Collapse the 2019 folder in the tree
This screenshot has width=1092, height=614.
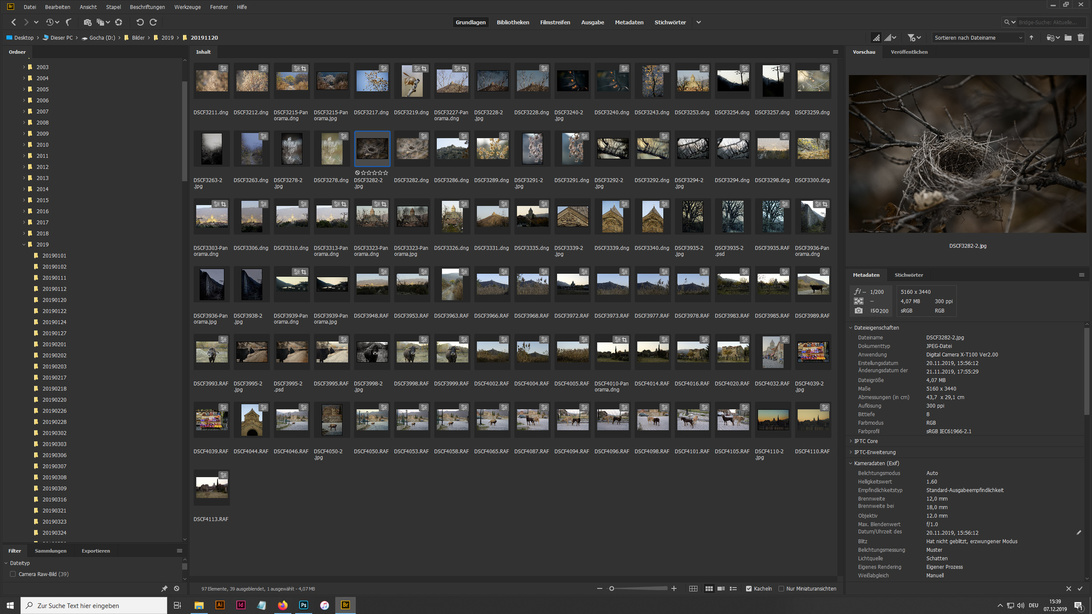[x=24, y=244]
